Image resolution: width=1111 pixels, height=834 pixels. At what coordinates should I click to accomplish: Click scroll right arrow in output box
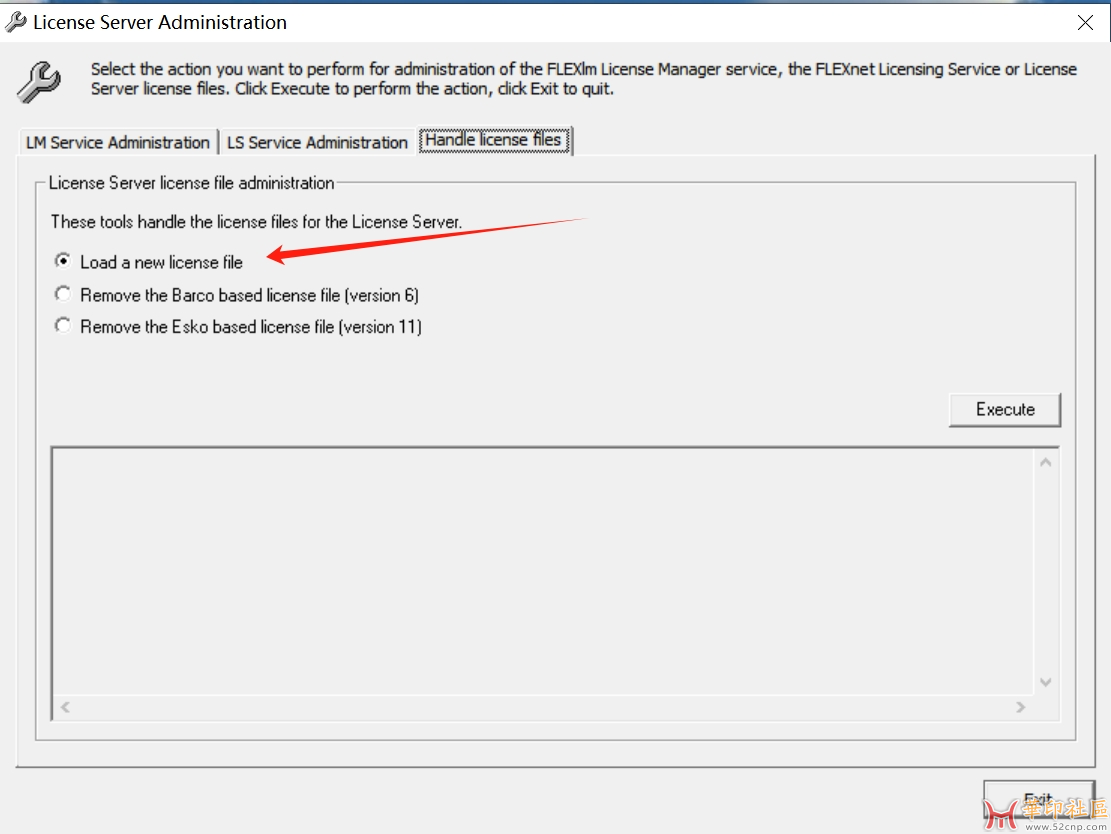(x=1020, y=706)
